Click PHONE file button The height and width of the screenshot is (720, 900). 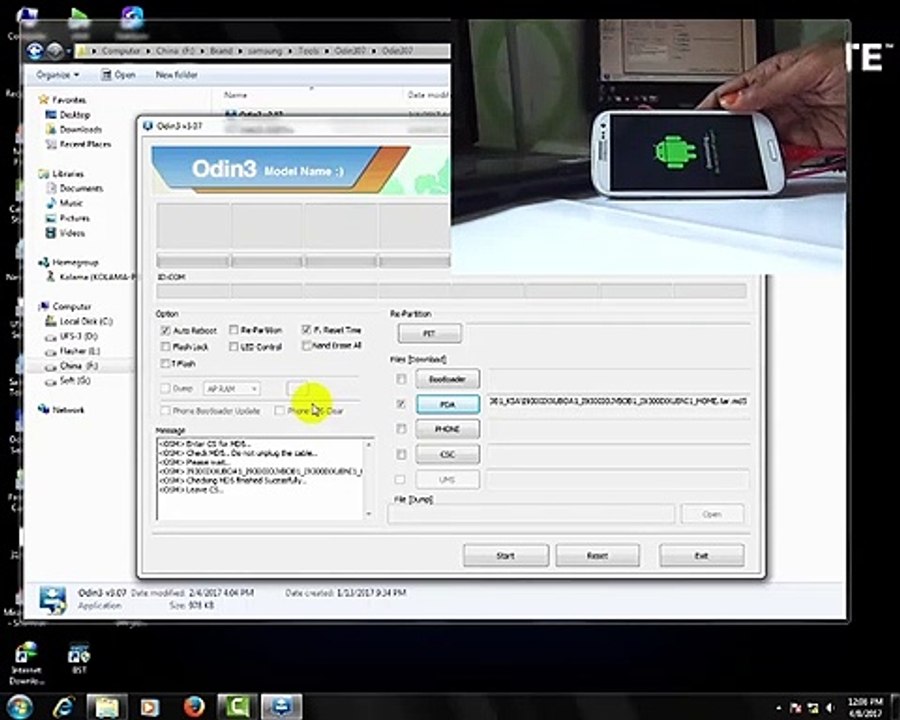pyautogui.click(x=448, y=429)
